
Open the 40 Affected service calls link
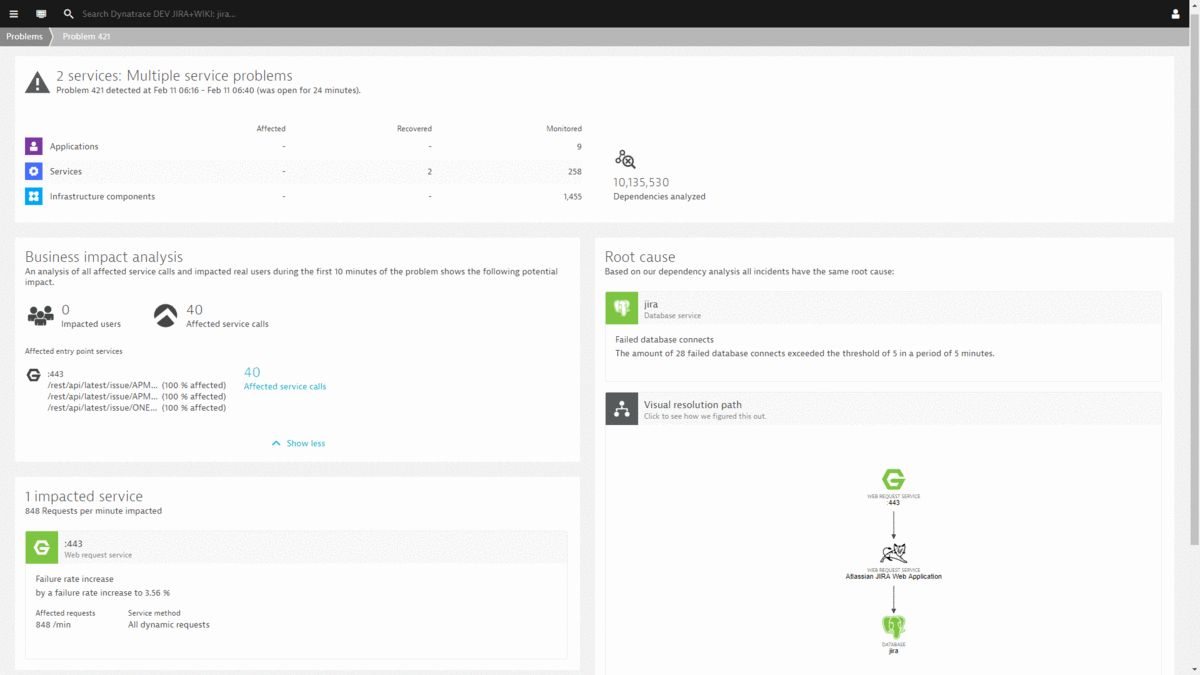click(284, 385)
